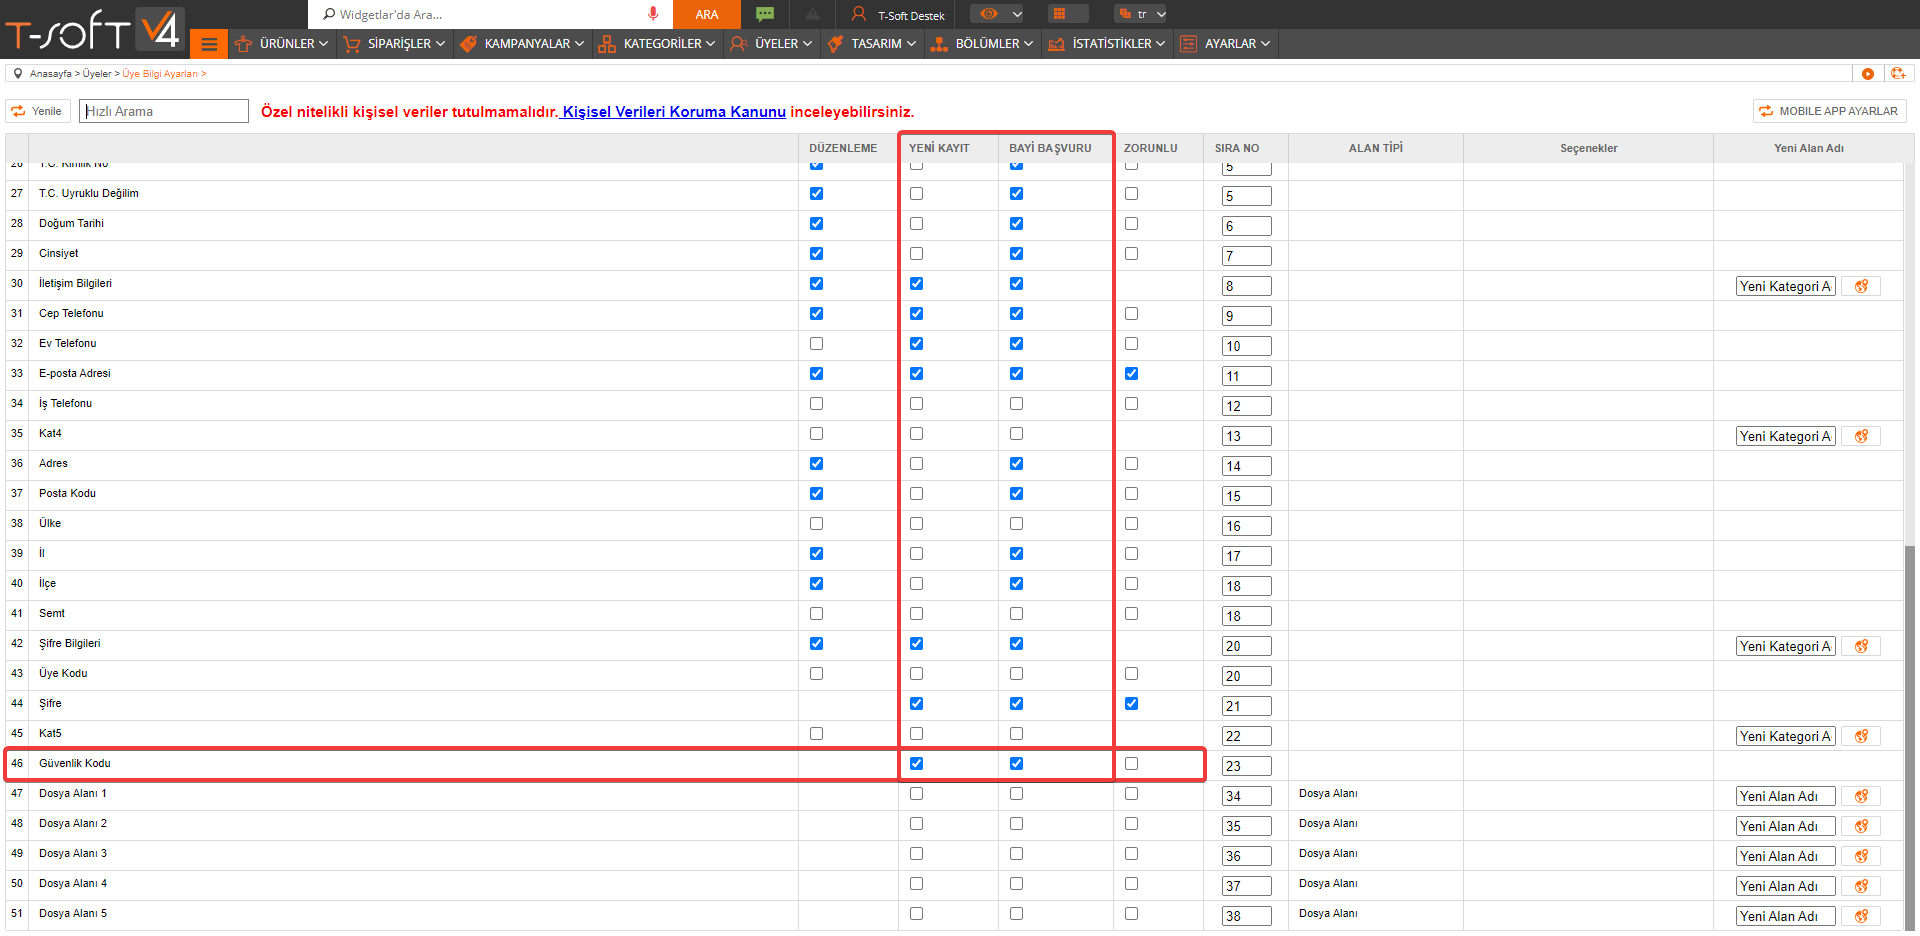Click the Yenile refresh button
Image resolution: width=1920 pixels, height=936 pixels.
[37, 111]
